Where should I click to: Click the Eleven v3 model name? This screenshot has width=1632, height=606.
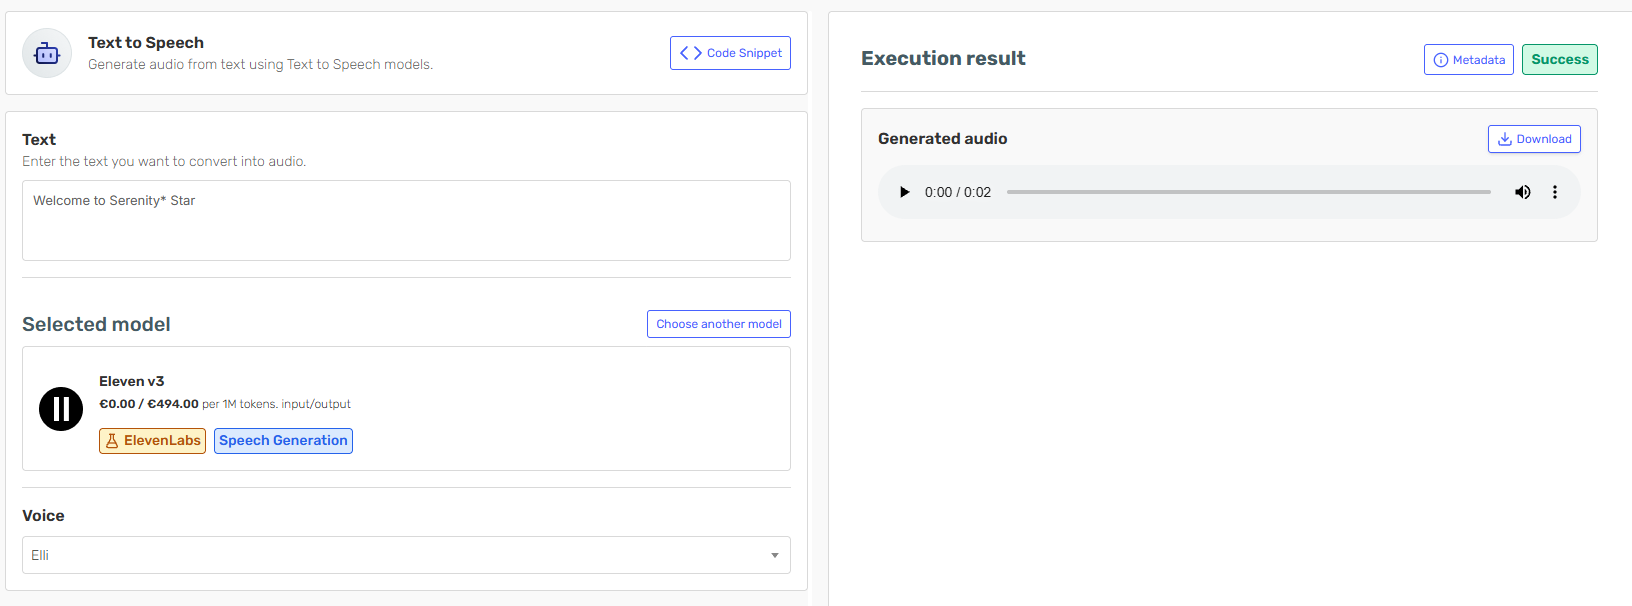(x=131, y=381)
